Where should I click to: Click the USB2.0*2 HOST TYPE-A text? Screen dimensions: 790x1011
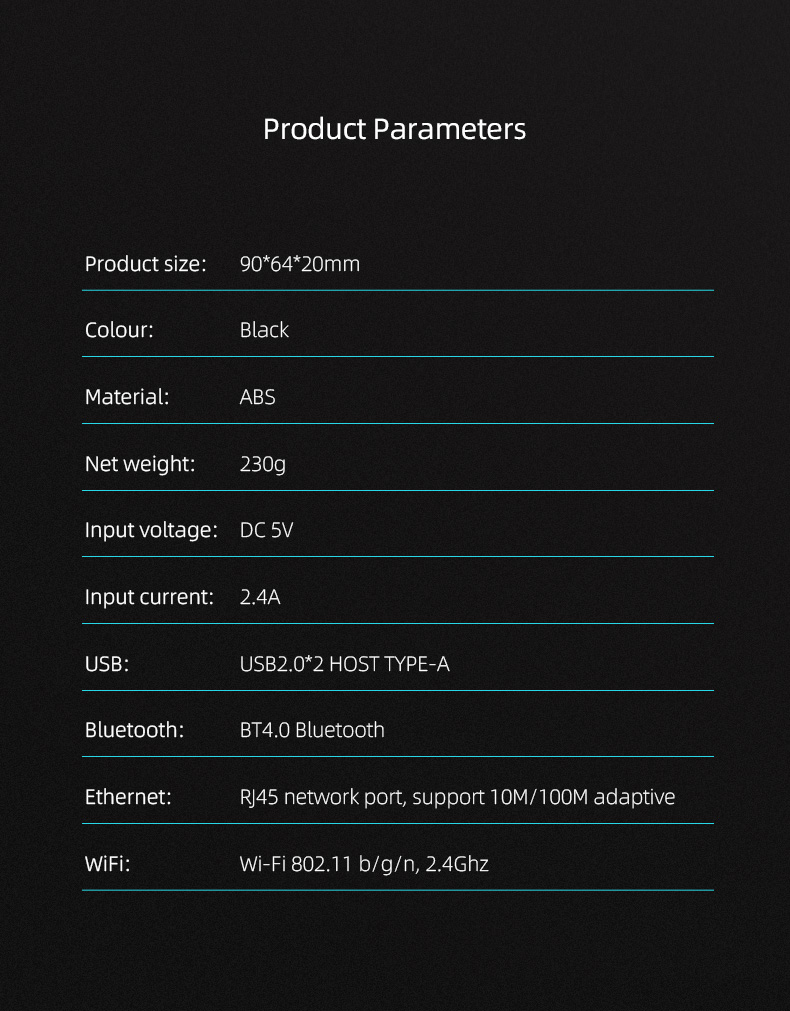344,664
